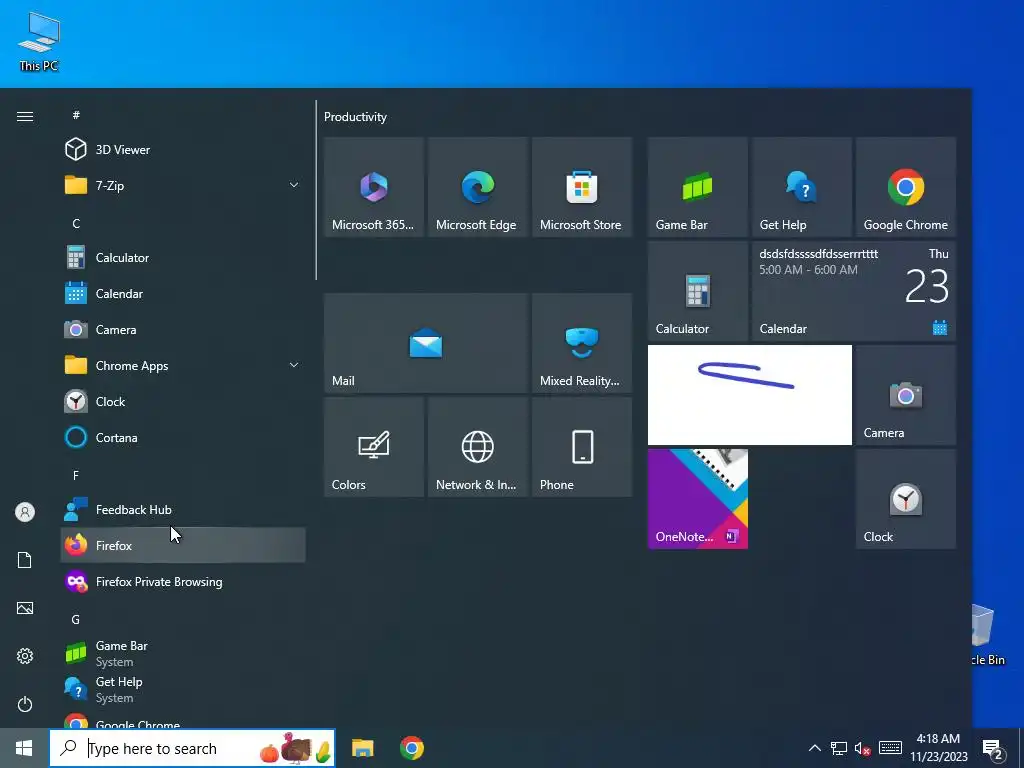1024x768 pixels.
Task: Open 3D Viewer from the app list
Action: 183,150
